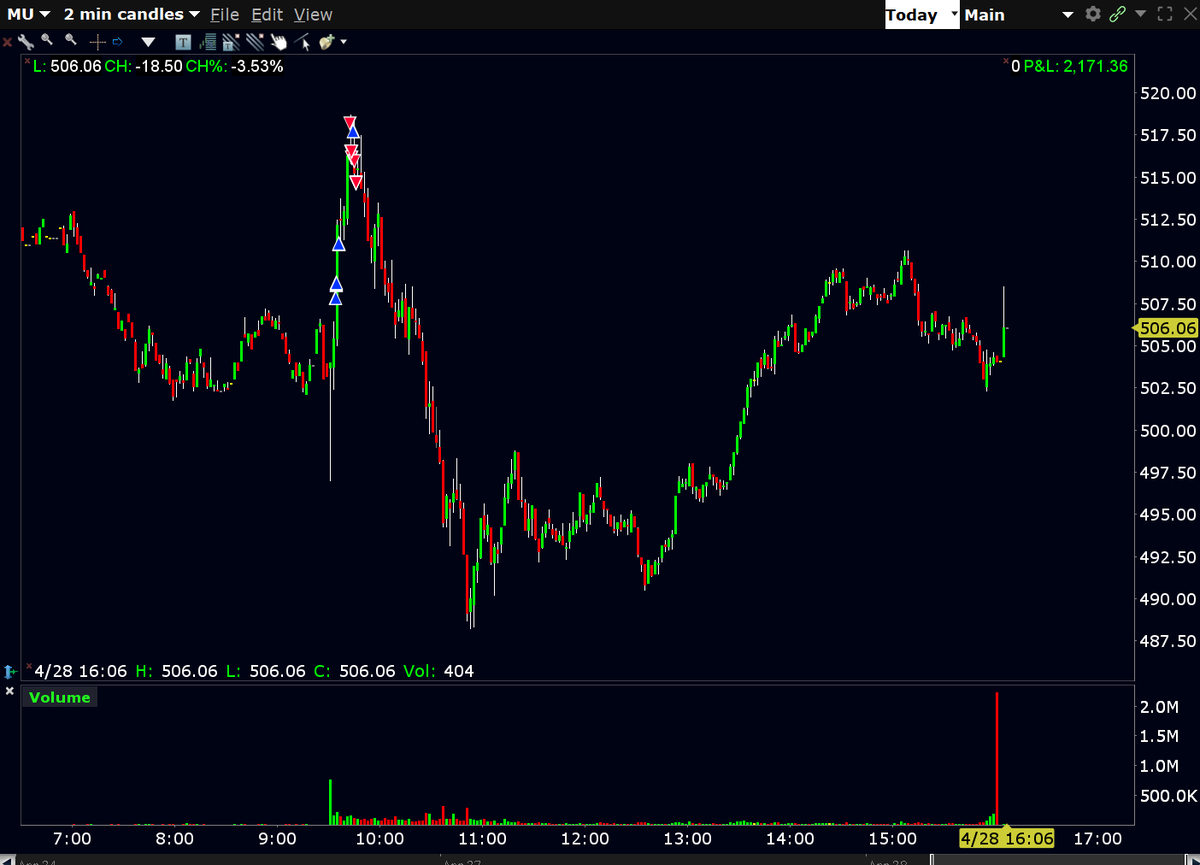Screen dimensions: 1200x865
Task: Click the 10:00 time axis label
Action: tap(379, 838)
